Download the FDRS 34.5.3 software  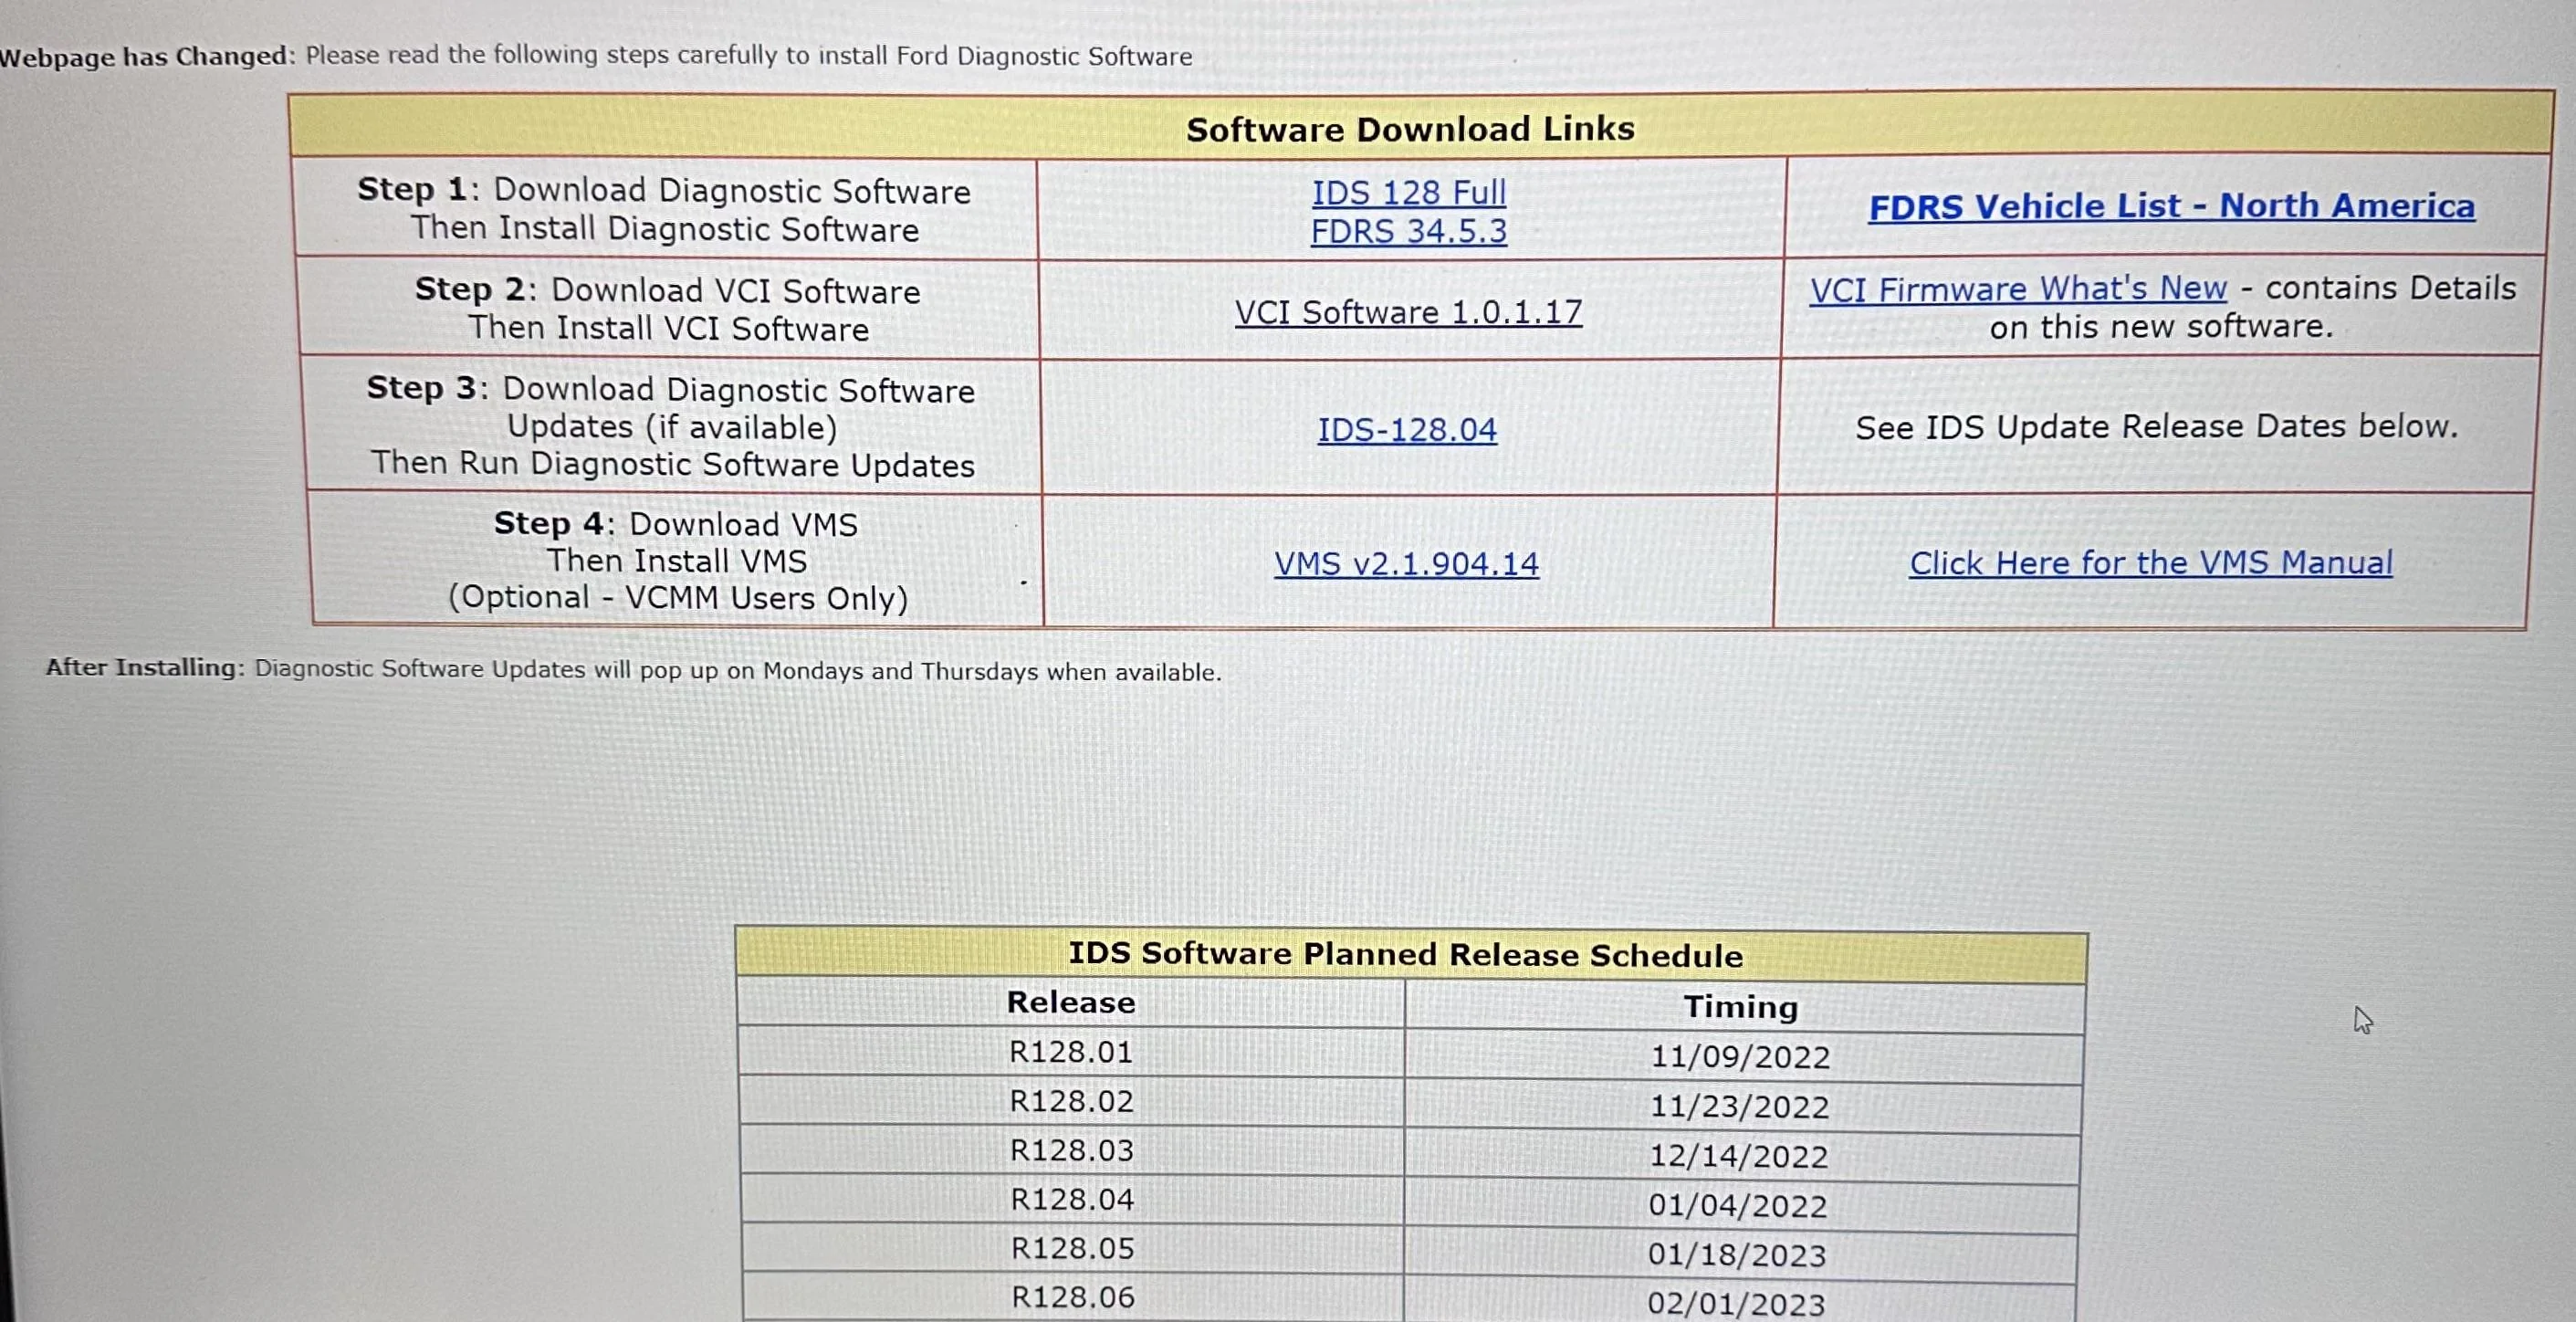pos(1407,232)
